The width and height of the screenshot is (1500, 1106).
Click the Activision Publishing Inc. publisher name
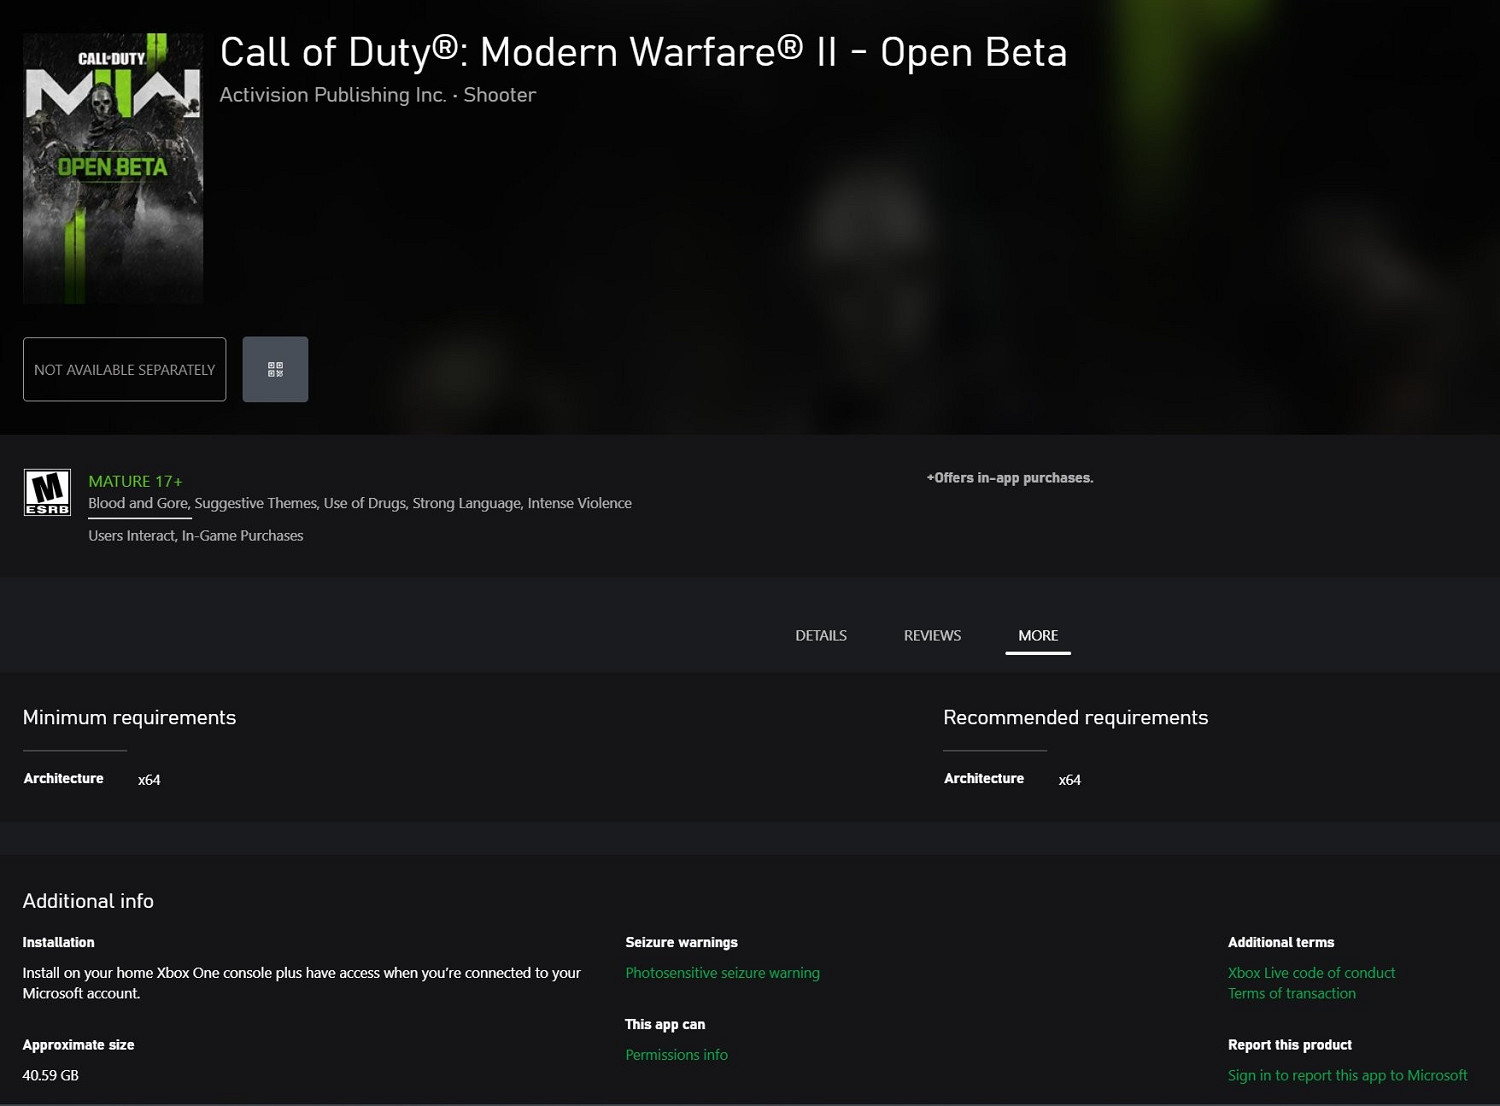[332, 95]
